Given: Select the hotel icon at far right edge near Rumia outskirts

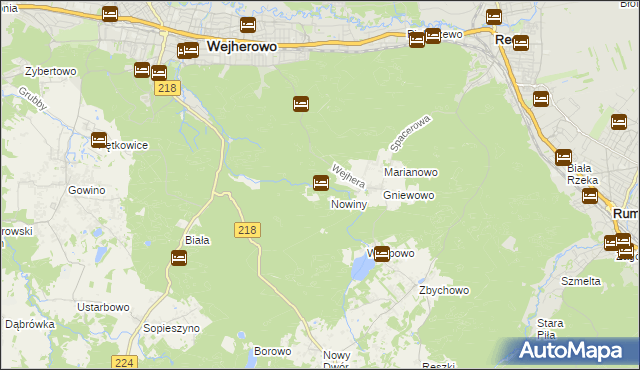Looking at the screenshot, I should point(619,122).
